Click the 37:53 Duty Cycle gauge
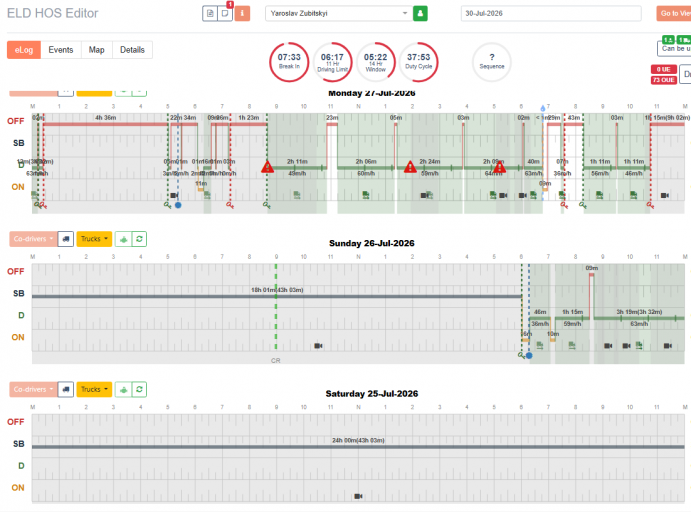Screen dimensions: 691x512 pyautogui.click(x=419, y=62)
